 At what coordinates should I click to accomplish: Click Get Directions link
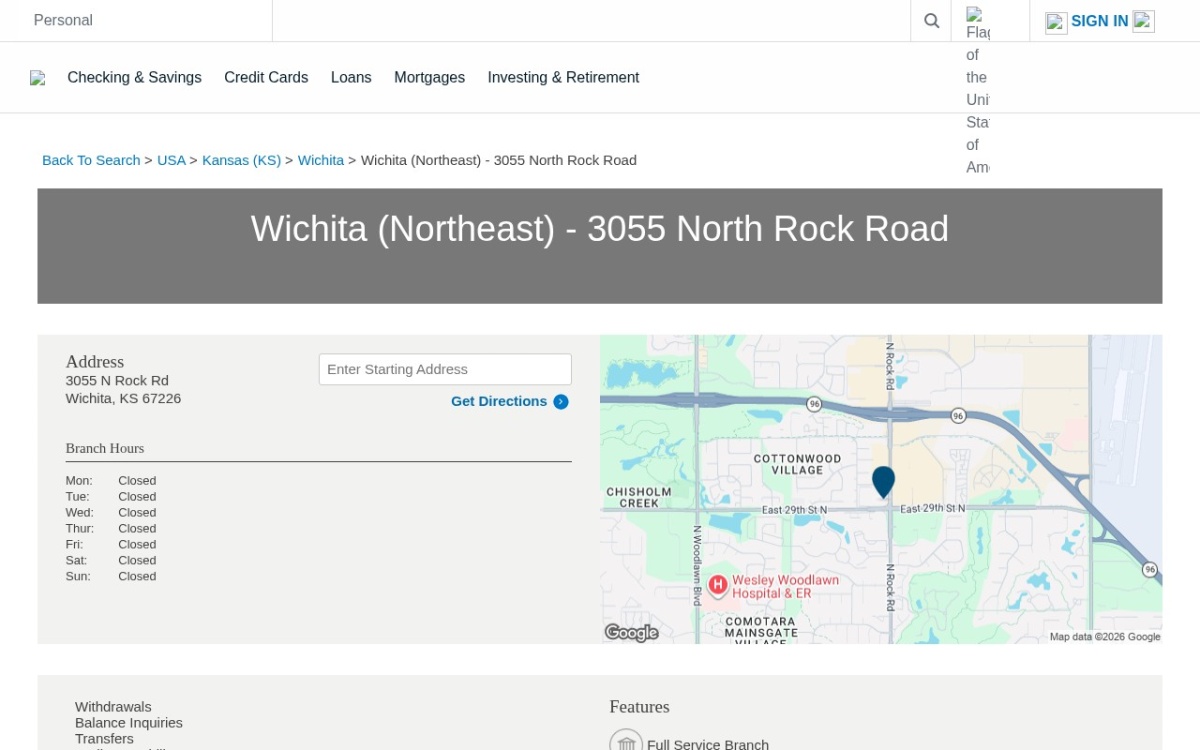[x=499, y=401]
